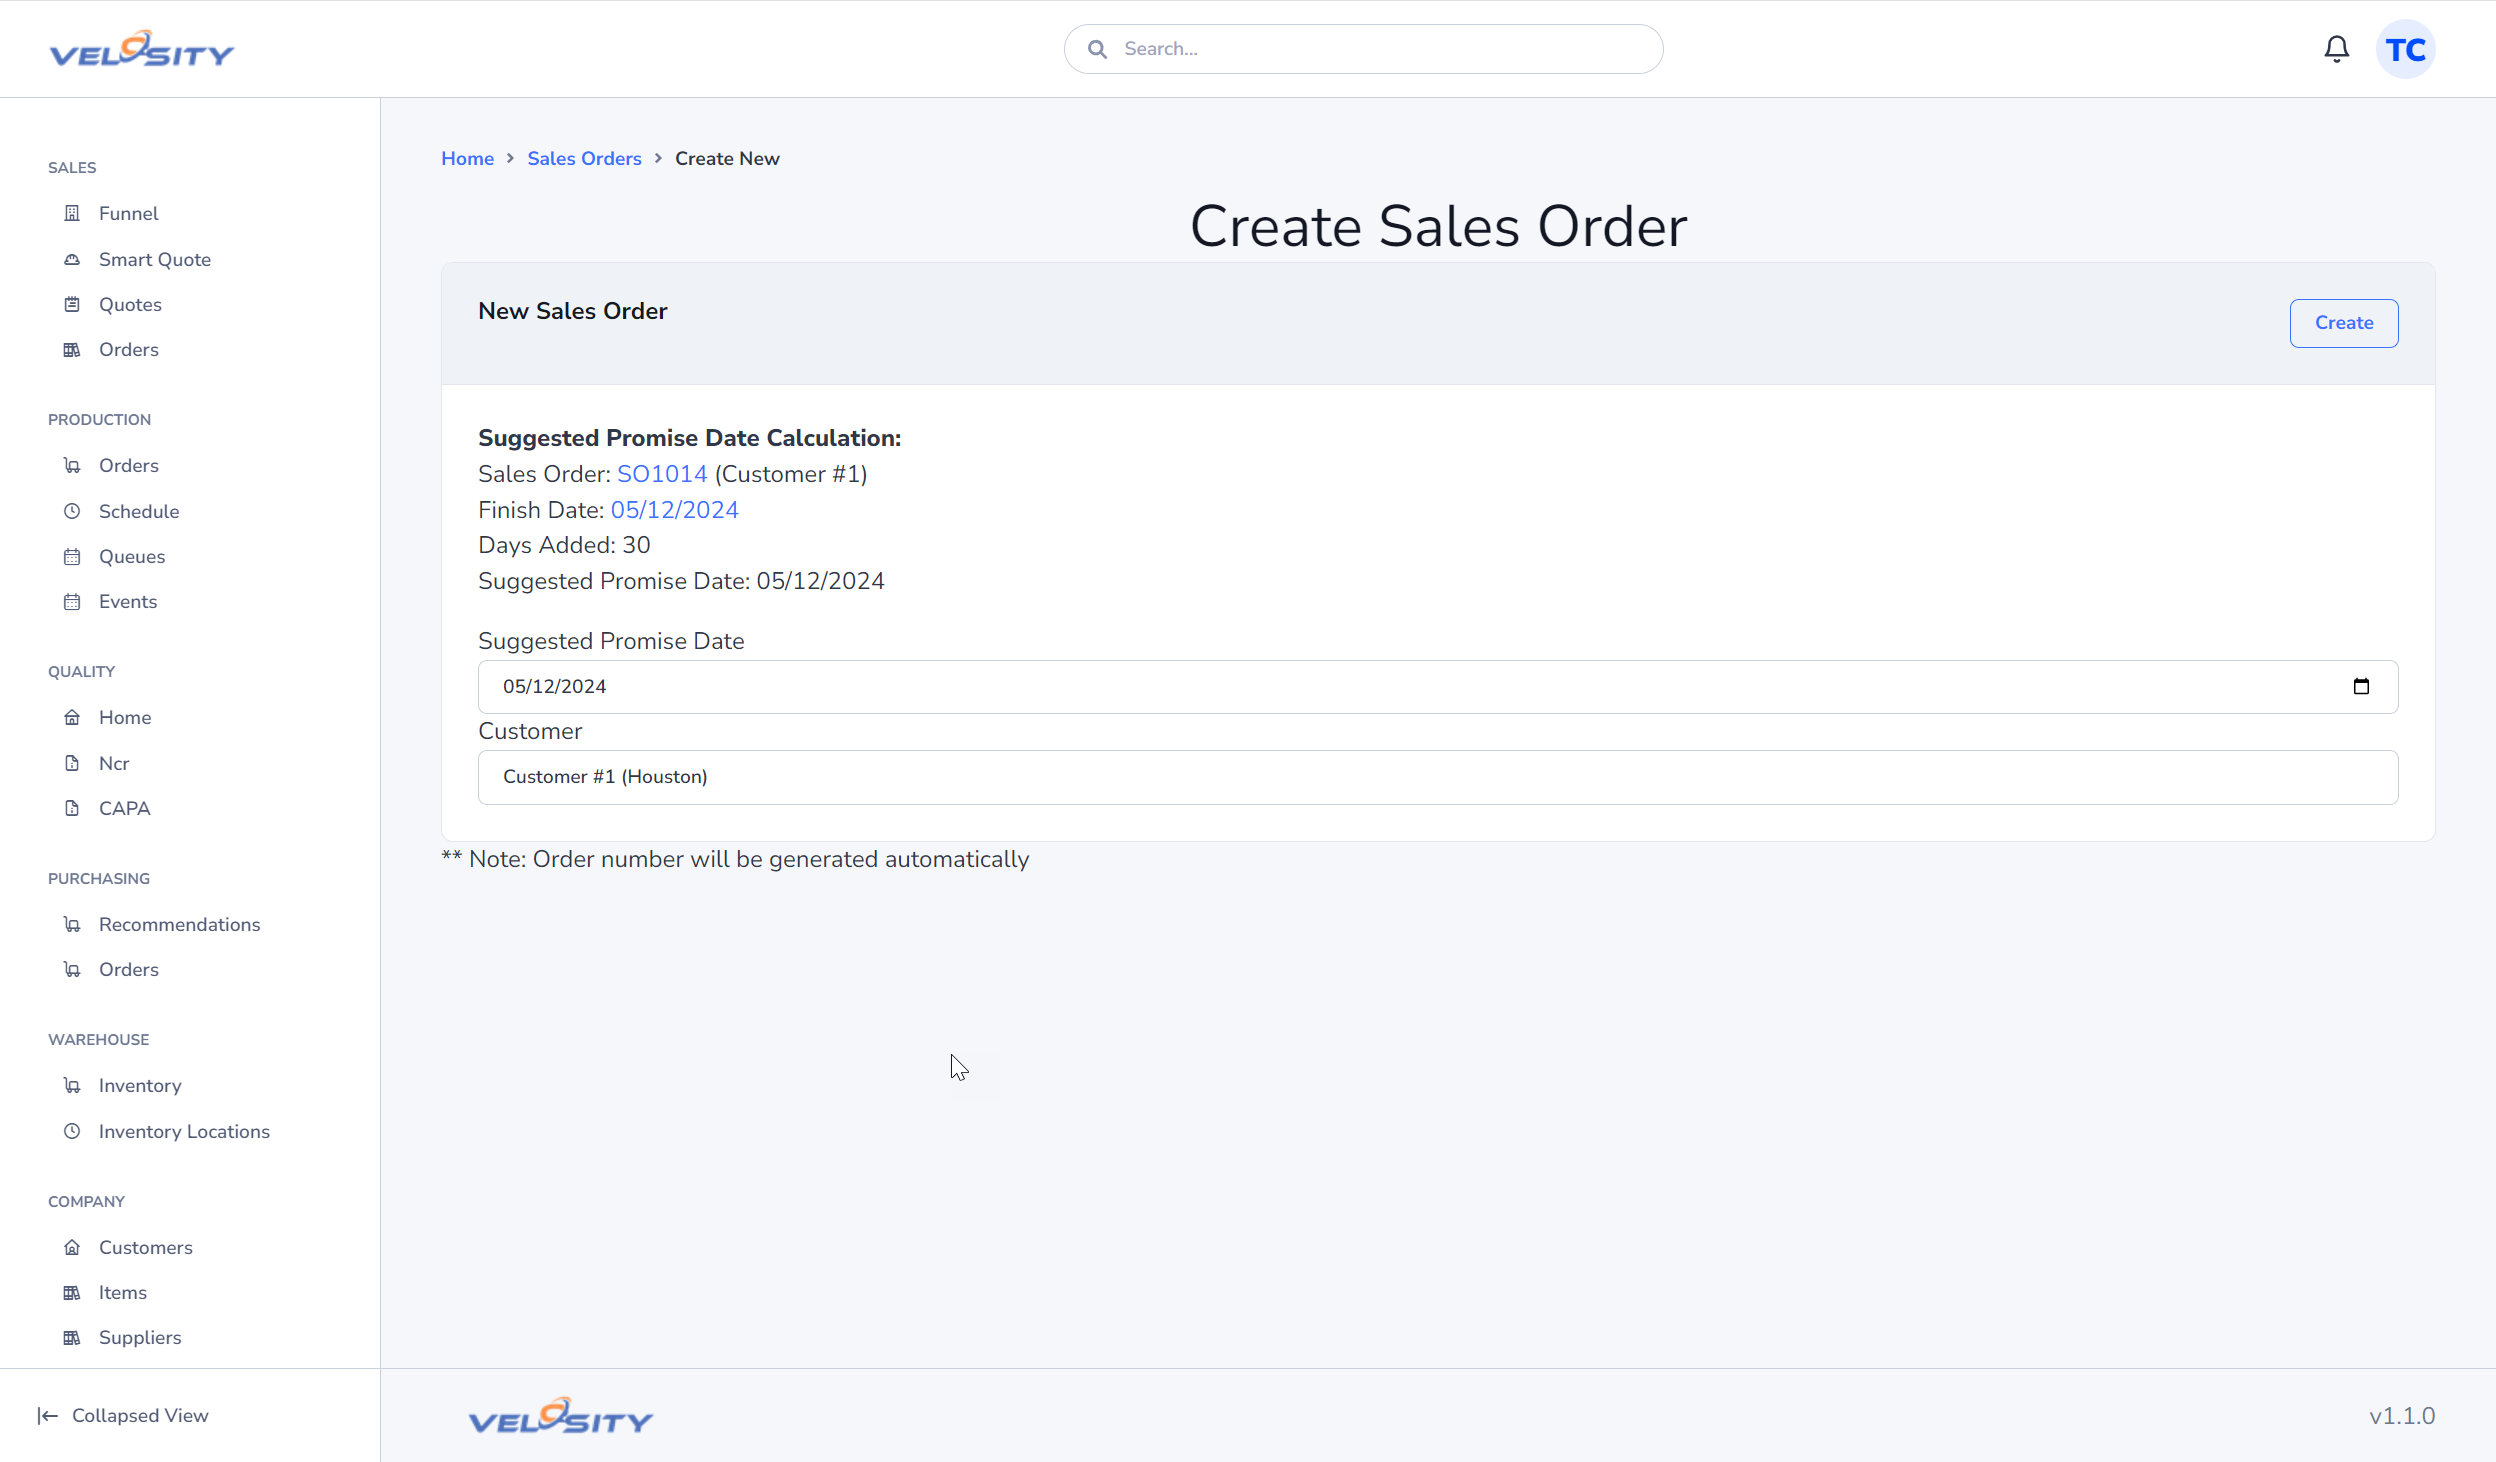Expand Sales Orders breadcrumb link
Image resolution: width=2496 pixels, height=1462 pixels.
pyautogui.click(x=585, y=158)
